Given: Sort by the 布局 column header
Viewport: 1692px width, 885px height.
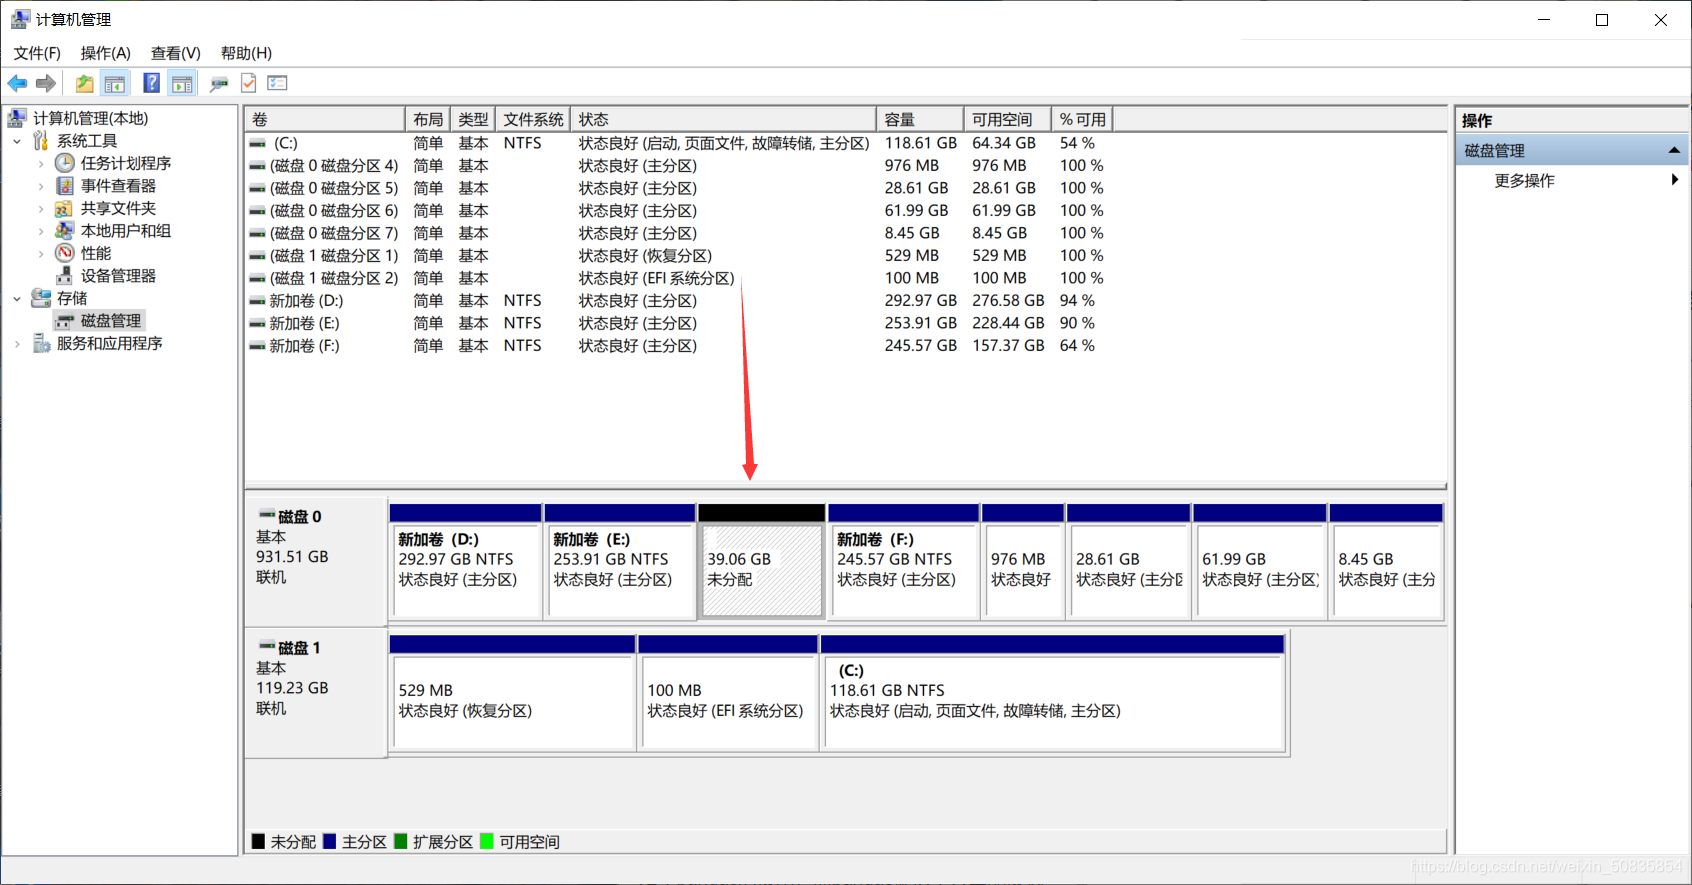Looking at the screenshot, I should coord(428,119).
